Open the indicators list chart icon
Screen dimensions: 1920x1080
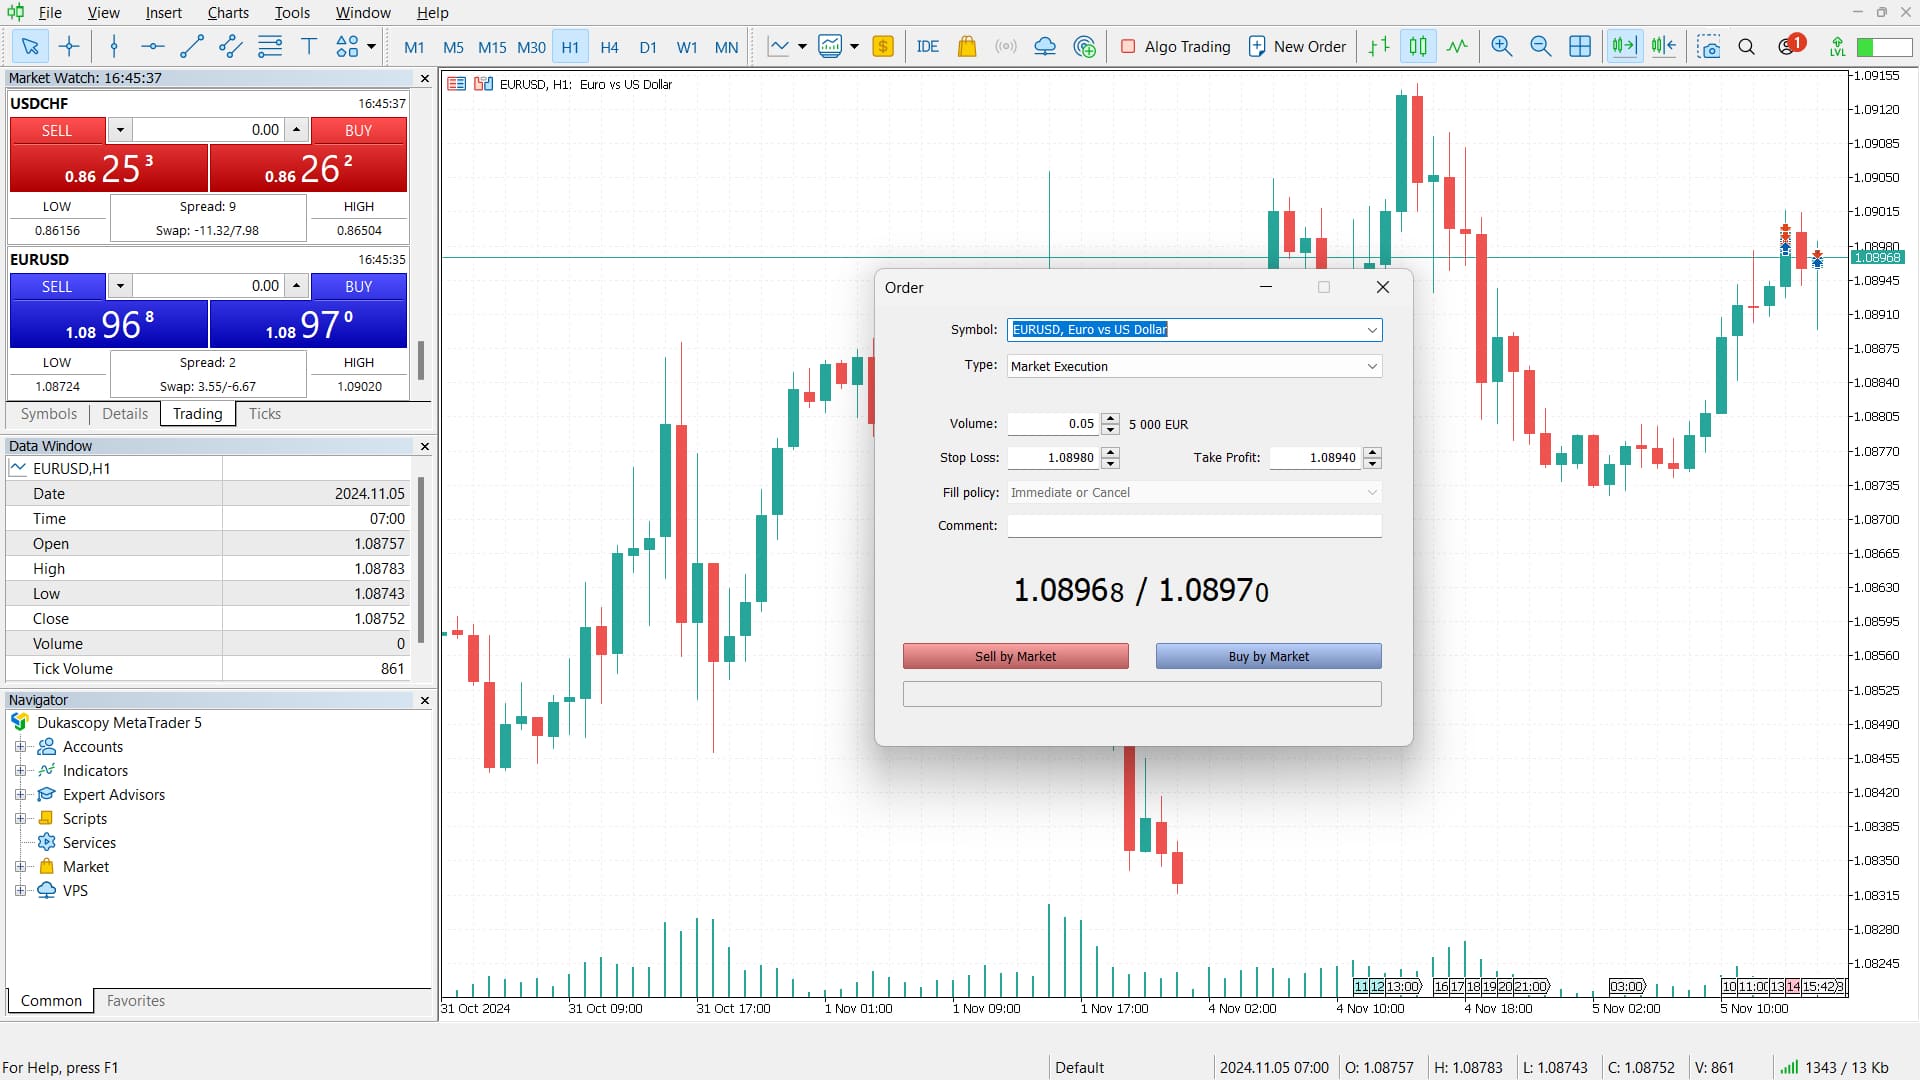click(x=829, y=46)
